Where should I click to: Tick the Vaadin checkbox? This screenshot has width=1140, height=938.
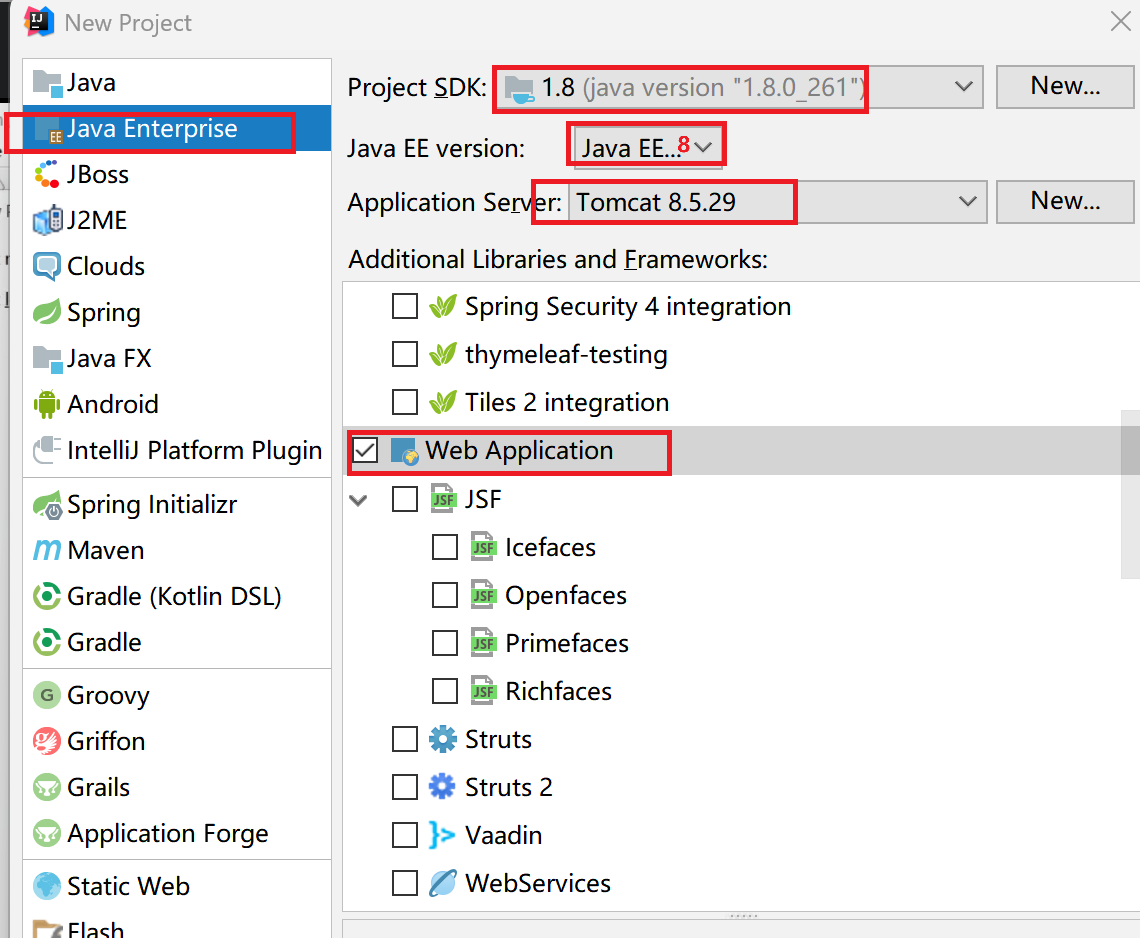[x=405, y=835]
